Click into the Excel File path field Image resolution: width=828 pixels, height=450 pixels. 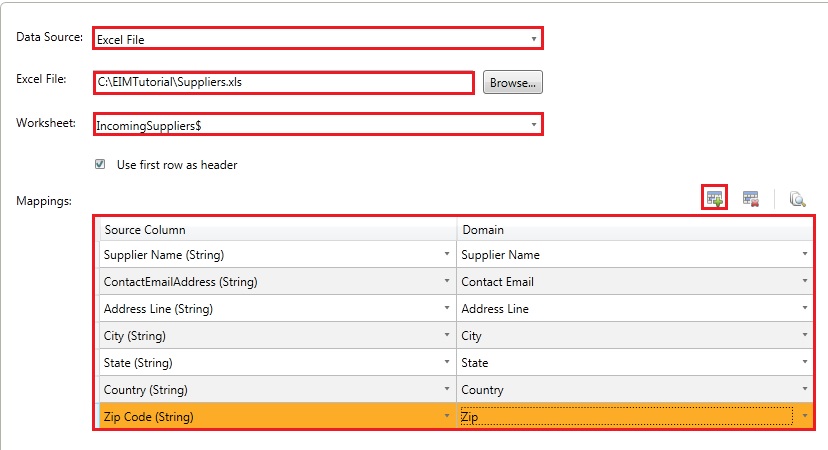(282, 83)
